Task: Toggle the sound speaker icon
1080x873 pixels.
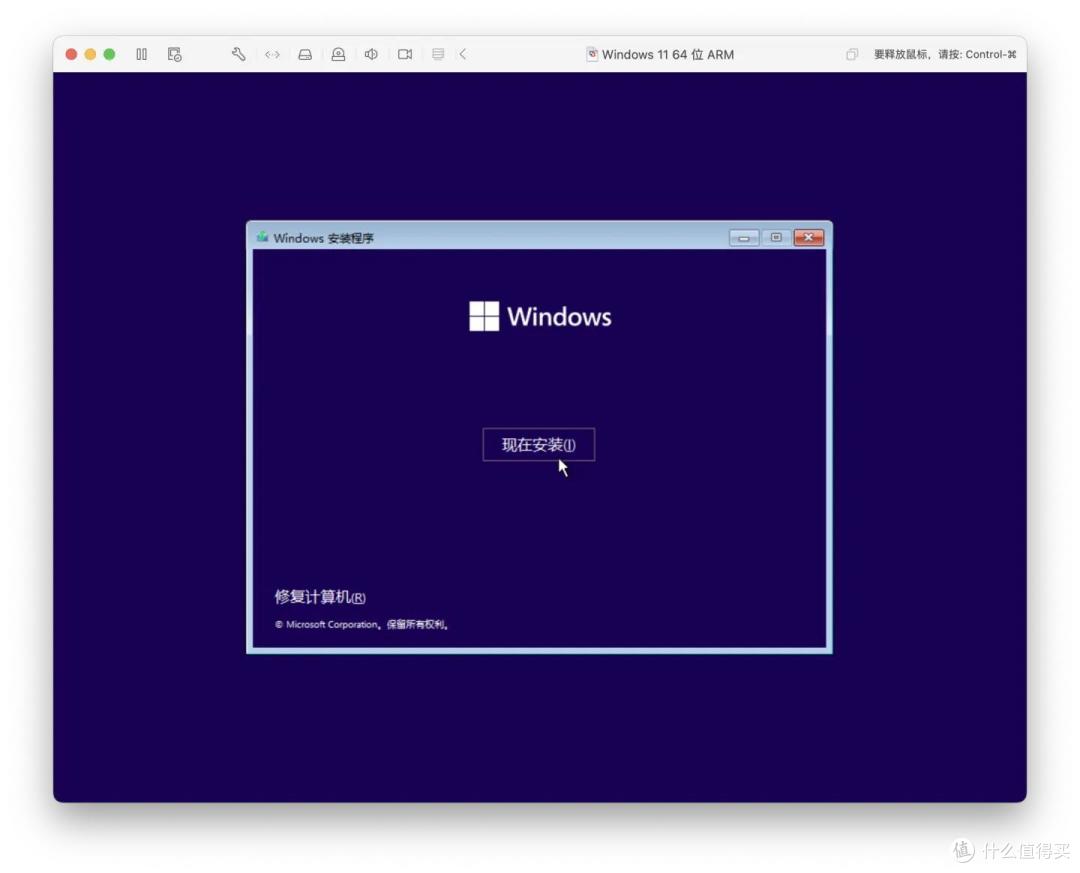Action: pos(371,54)
